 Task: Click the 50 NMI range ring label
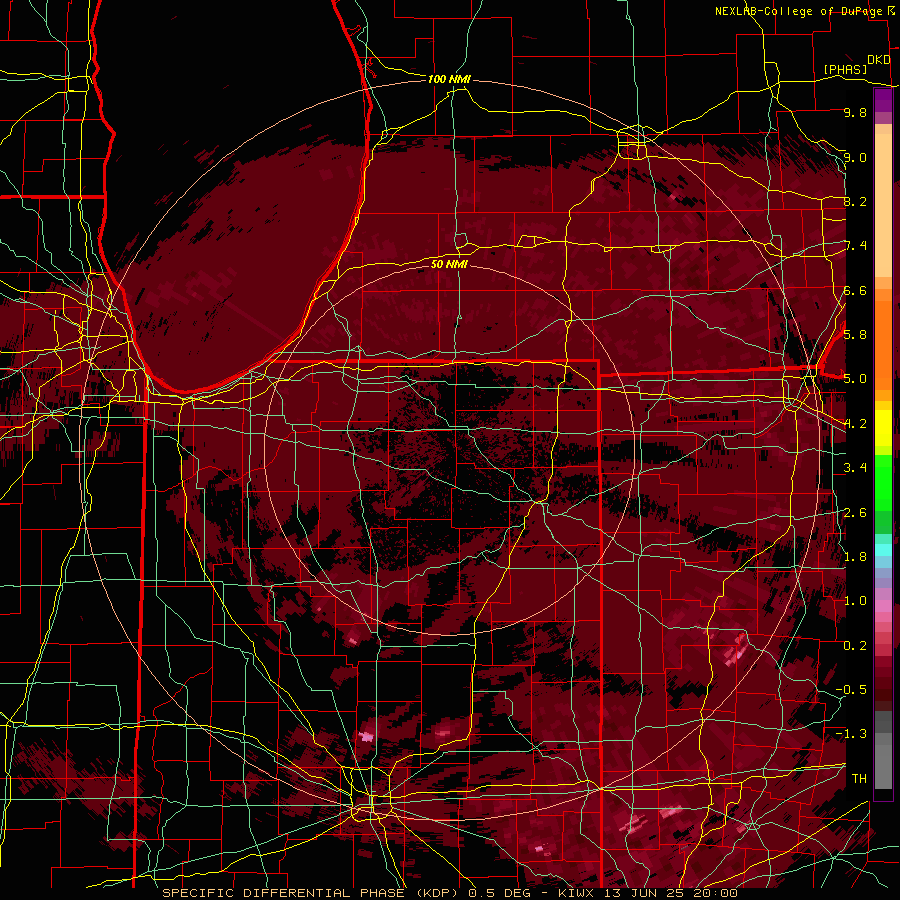point(449,264)
